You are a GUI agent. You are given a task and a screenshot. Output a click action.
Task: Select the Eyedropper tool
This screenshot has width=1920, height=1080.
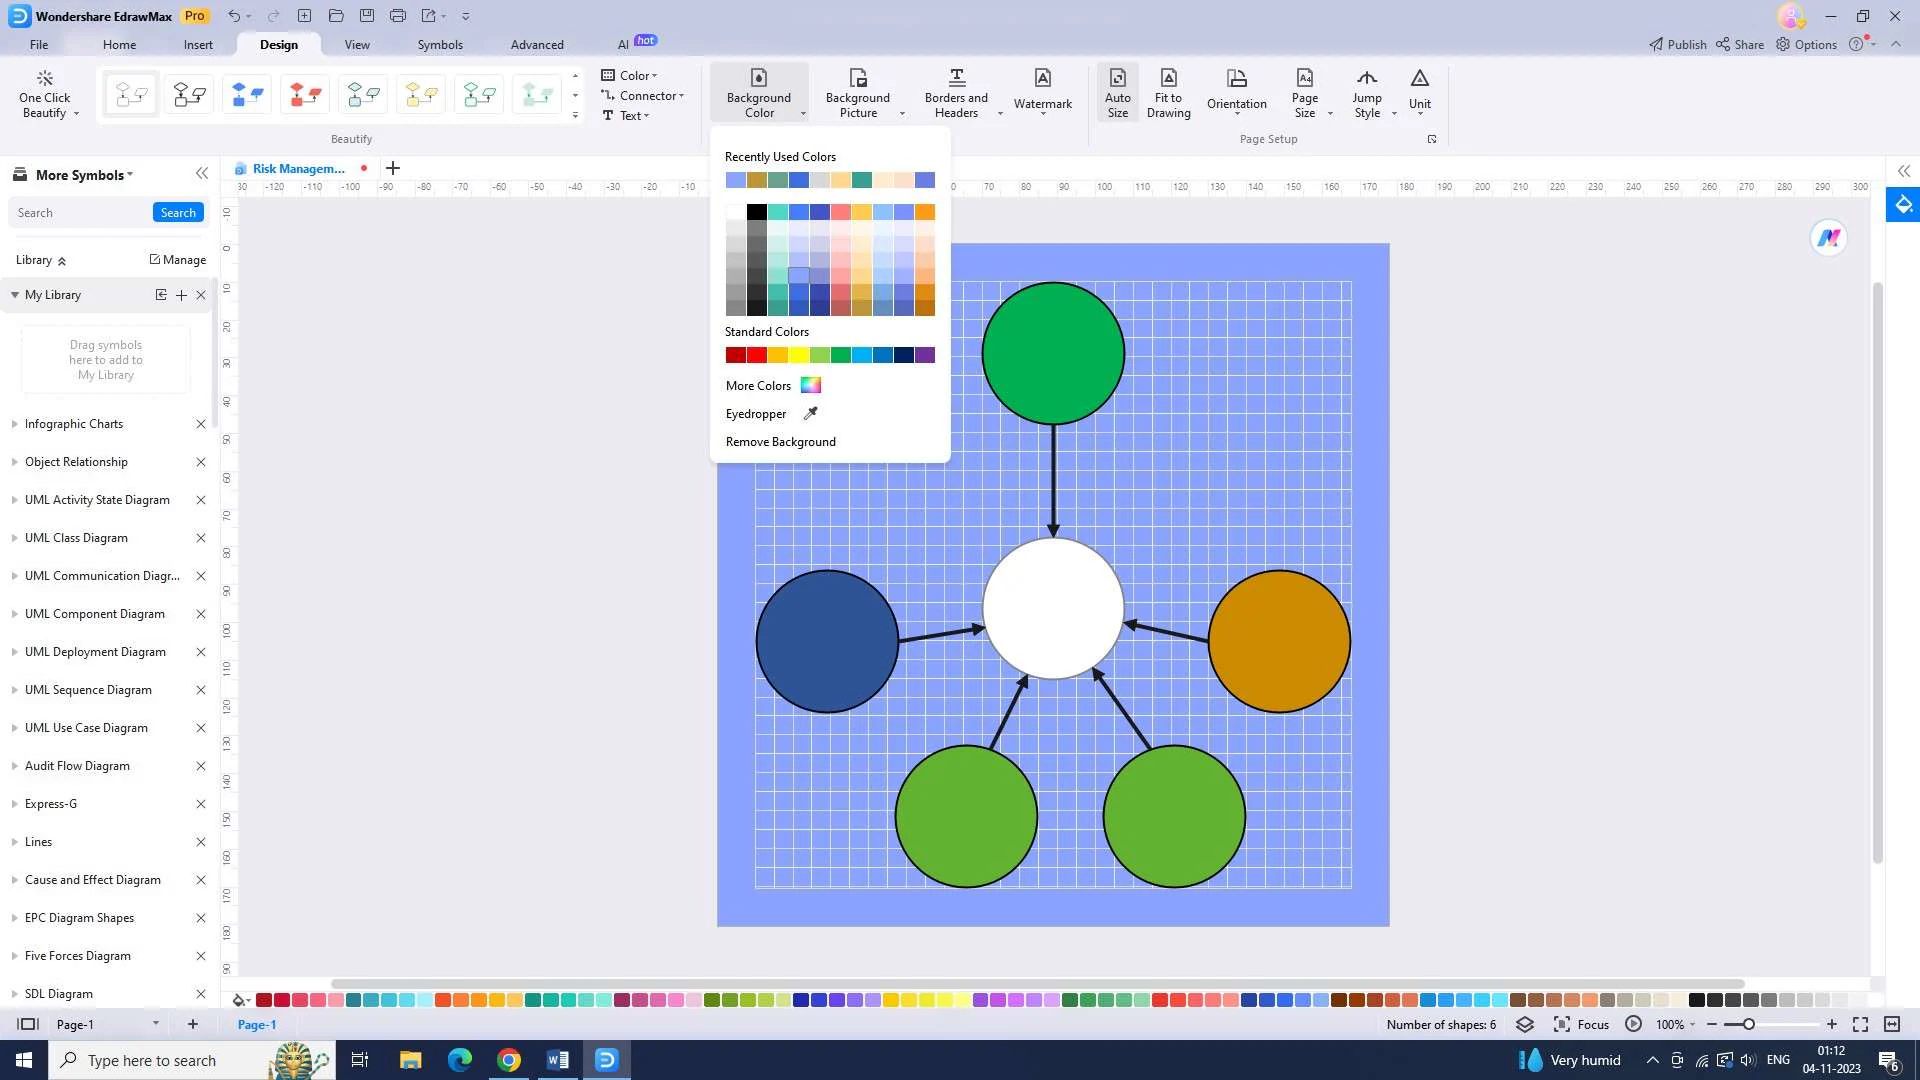tap(771, 413)
